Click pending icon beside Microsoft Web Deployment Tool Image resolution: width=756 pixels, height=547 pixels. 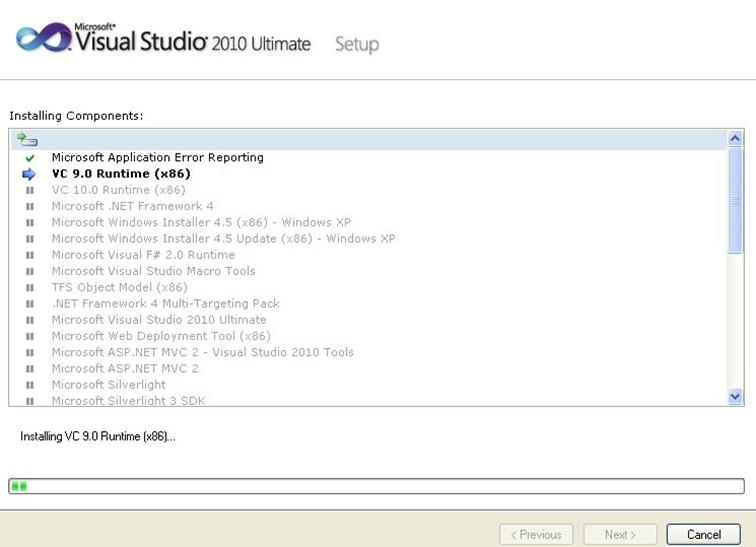tap(30, 336)
